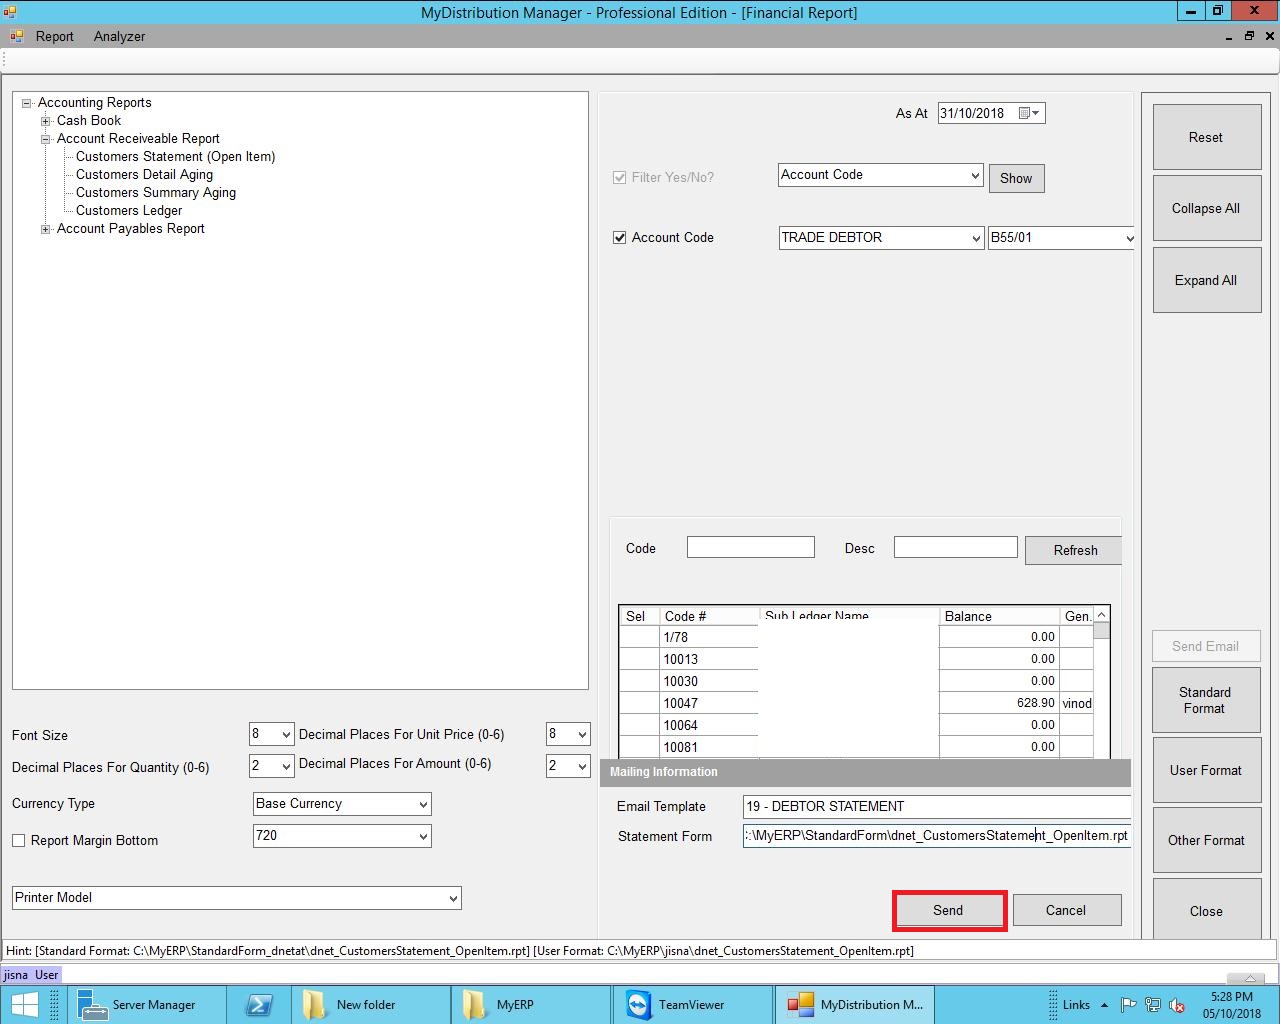Tick the Sel box for code 10047
Image resolution: width=1280 pixels, height=1024 pixels.
point(638,703)
